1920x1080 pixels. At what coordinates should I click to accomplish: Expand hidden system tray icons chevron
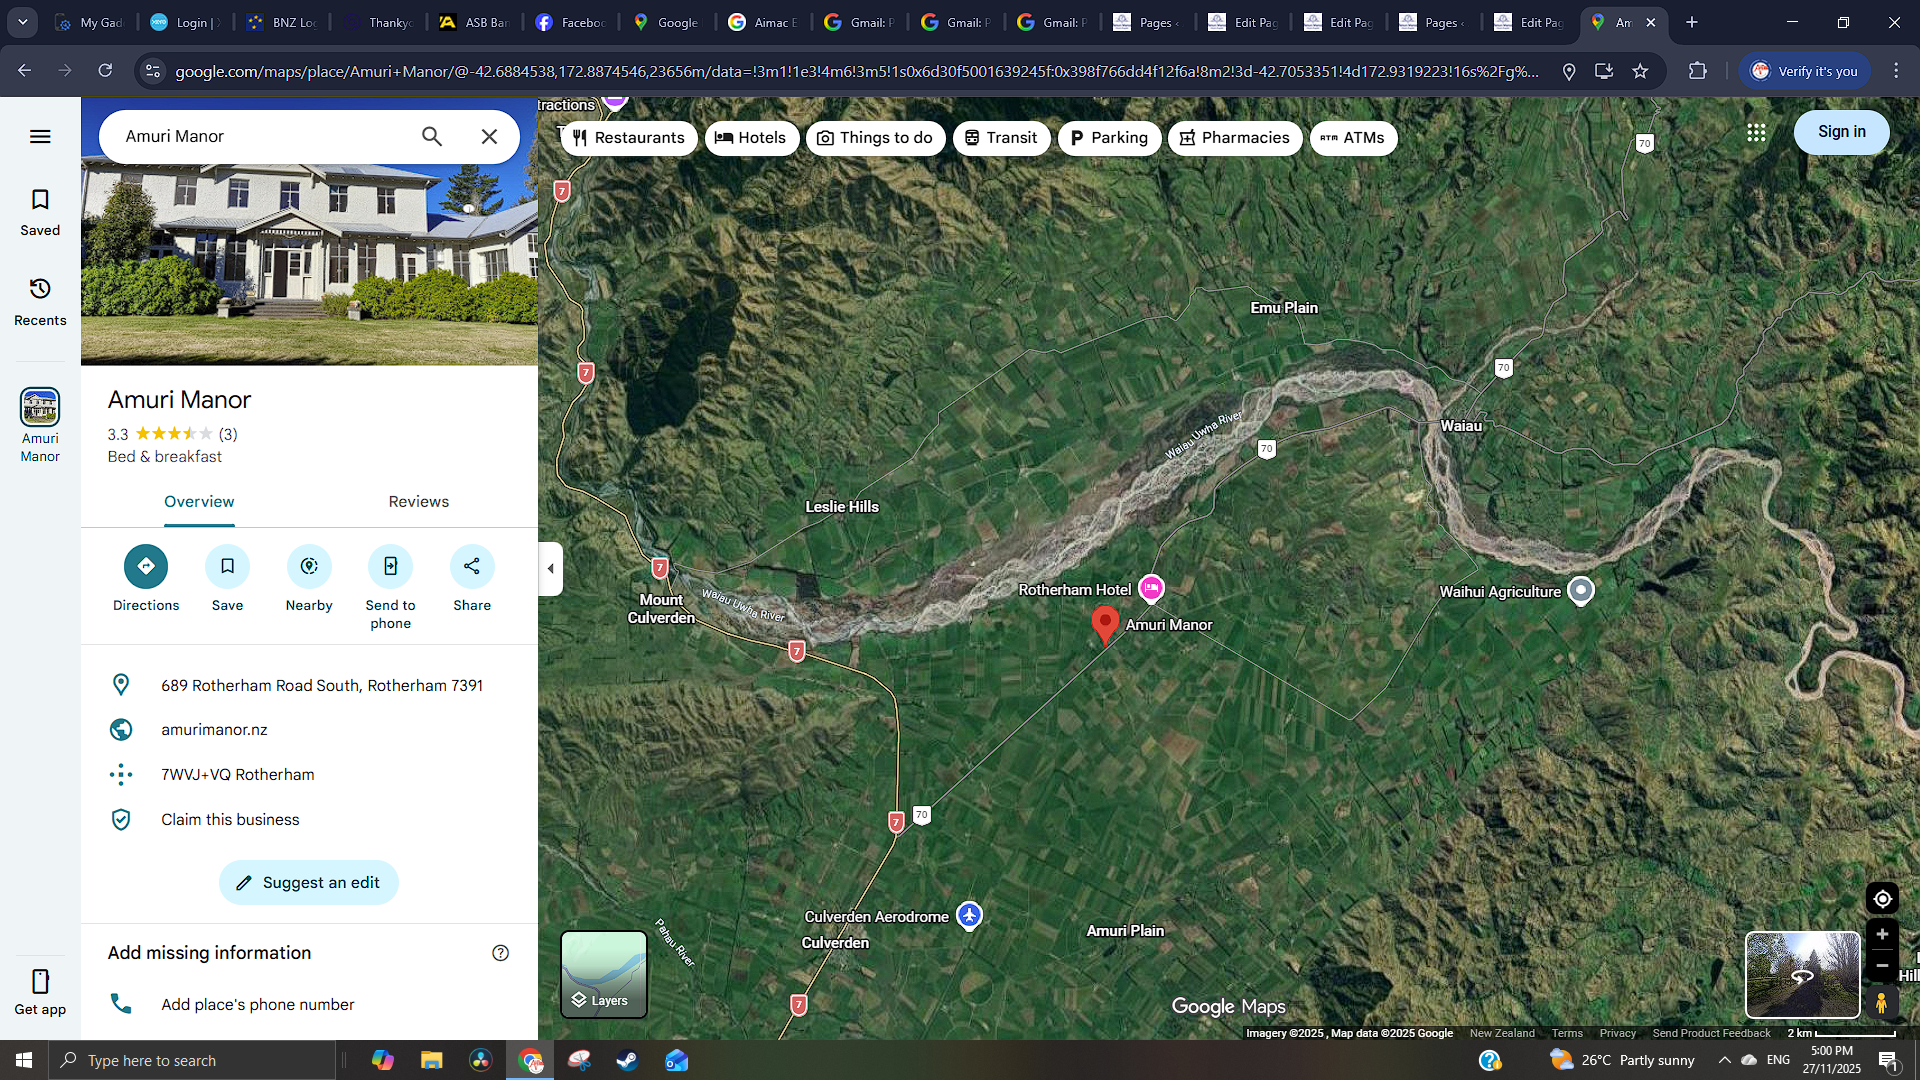point(1724,1060)
